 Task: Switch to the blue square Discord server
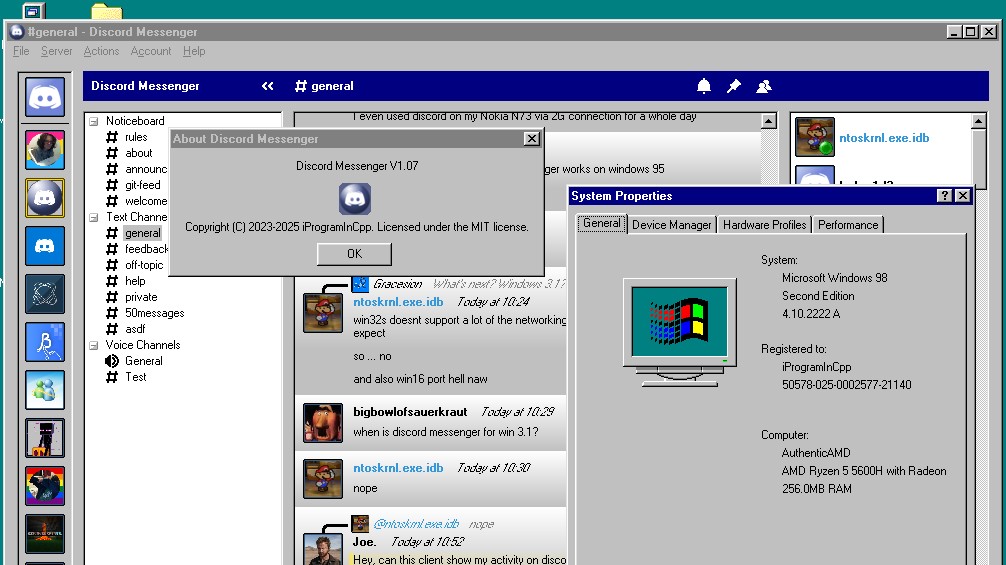(45, 246)
